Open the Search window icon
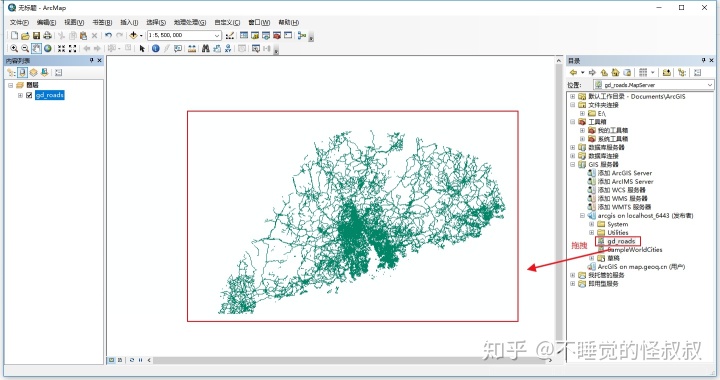This screenshot has width=720, height=380. point(266,35)
